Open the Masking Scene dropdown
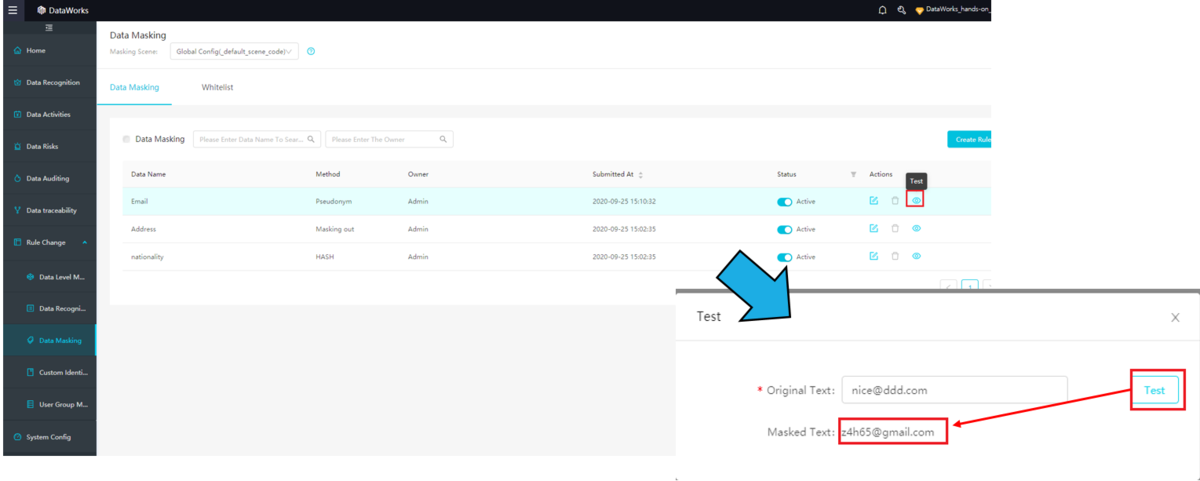The image size is (1200, 481). click(x=234, y=51)
